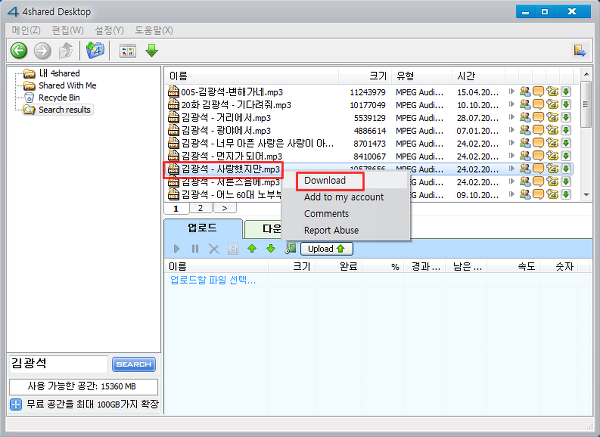Select Search results in the tree
This screenshot has width=600, height=437.
tap(64, 110)
